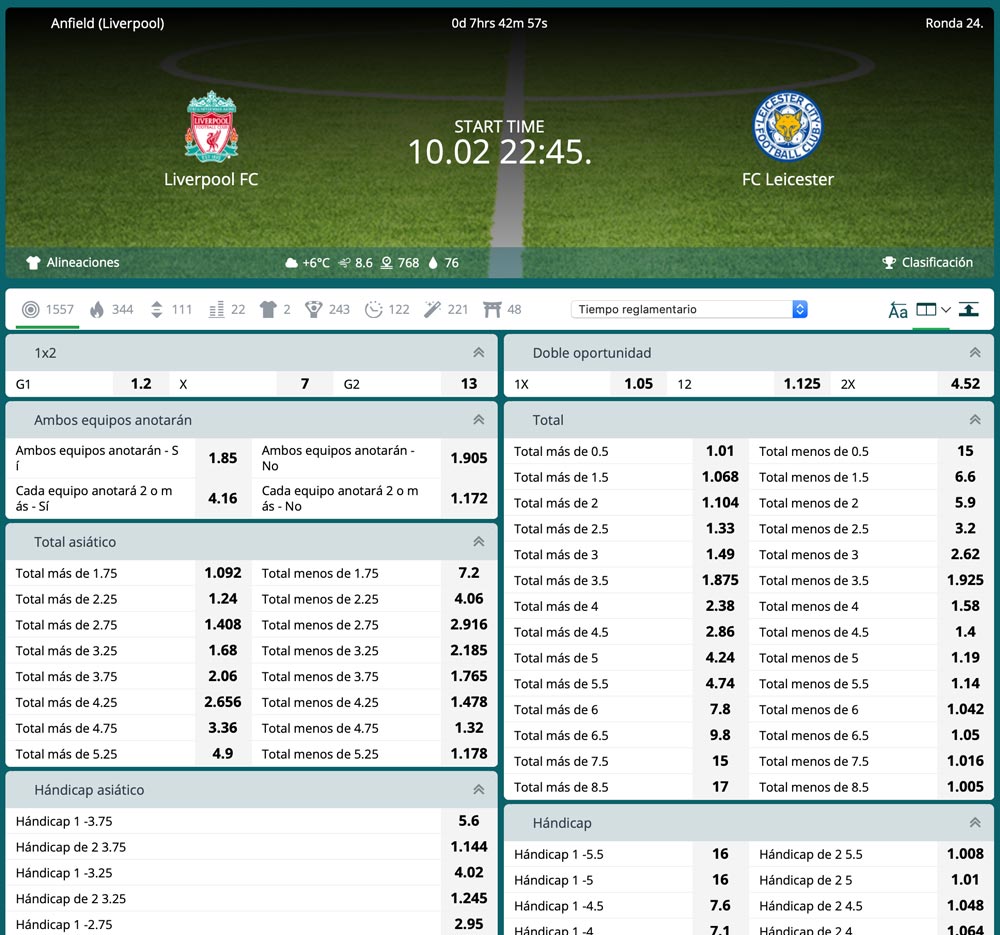Screen dimensions: 1000x935
Task: Select Hándicap 1 -5.5 odds 16
Action: (x=720, y=855)
